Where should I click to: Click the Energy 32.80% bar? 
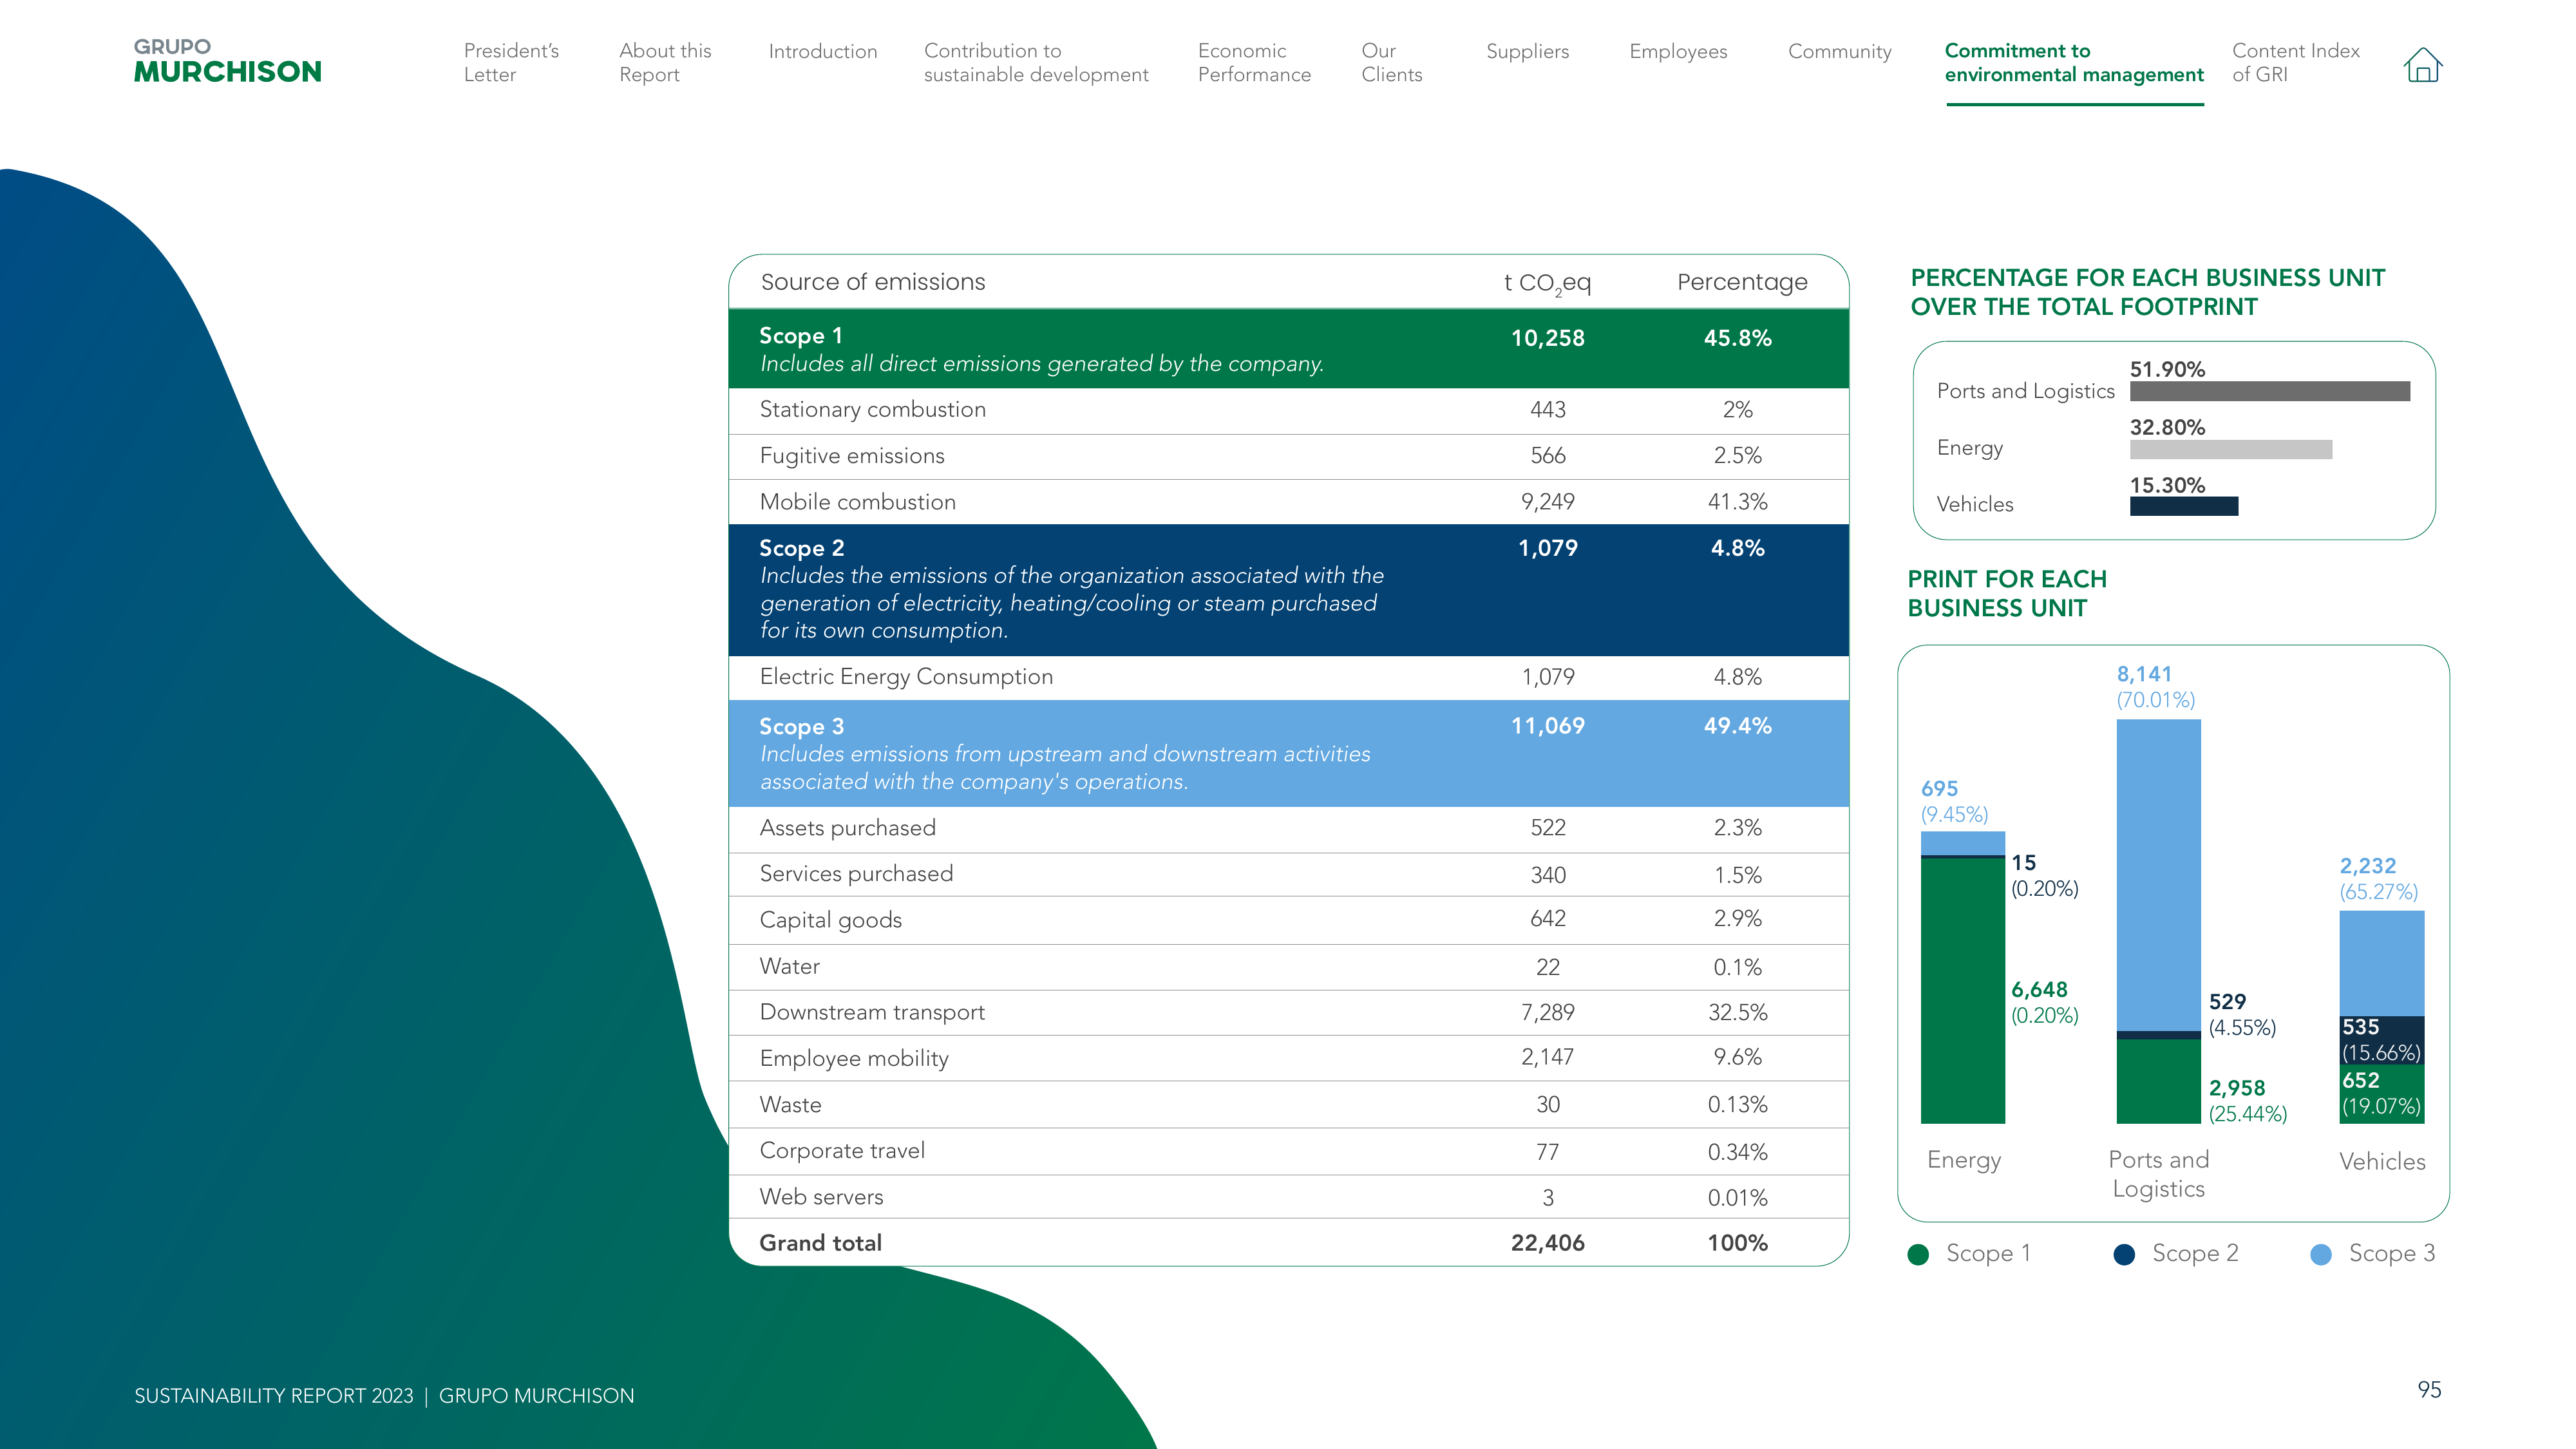tap(2230, 449)
